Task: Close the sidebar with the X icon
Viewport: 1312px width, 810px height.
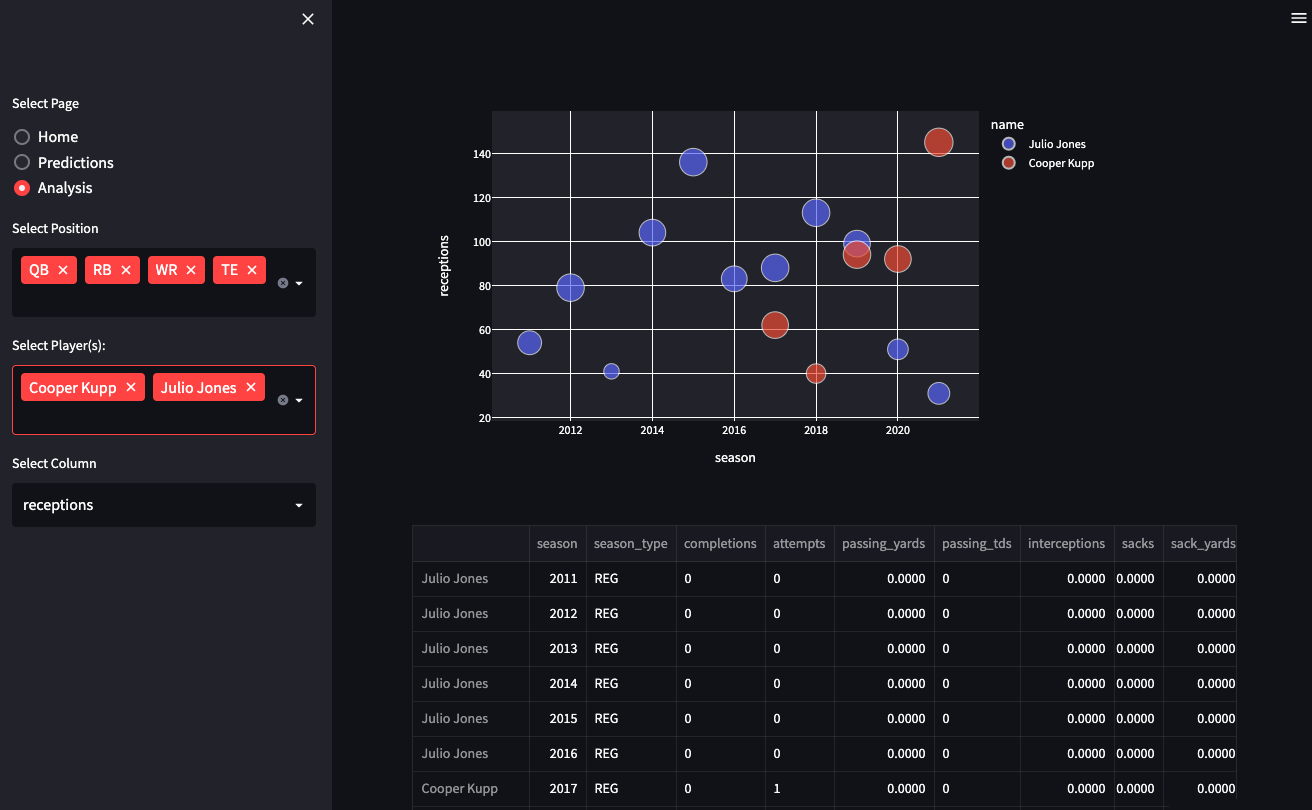Action: (x=308, y=19)
